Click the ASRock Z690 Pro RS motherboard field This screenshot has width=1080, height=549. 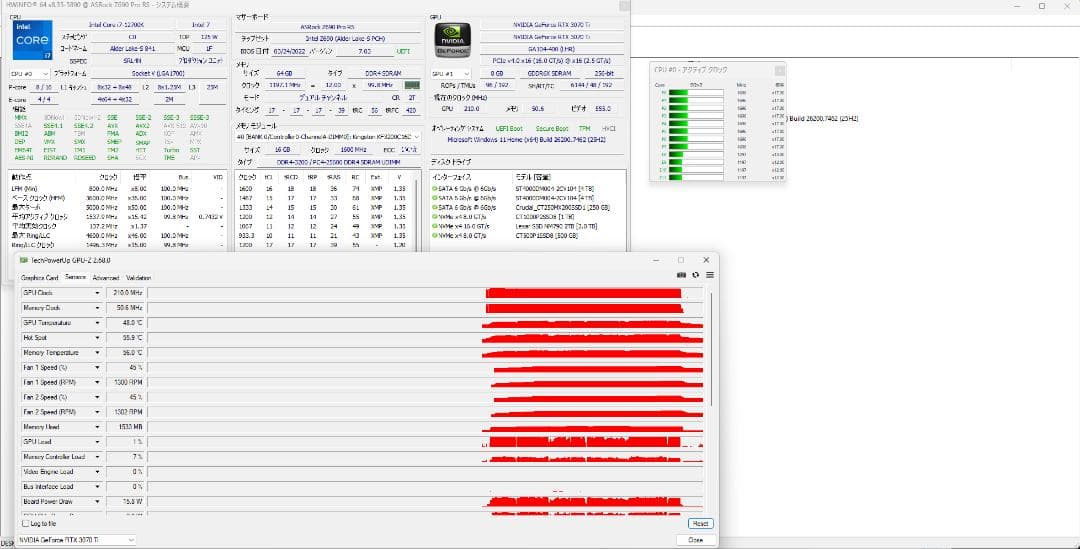[328, 26]
